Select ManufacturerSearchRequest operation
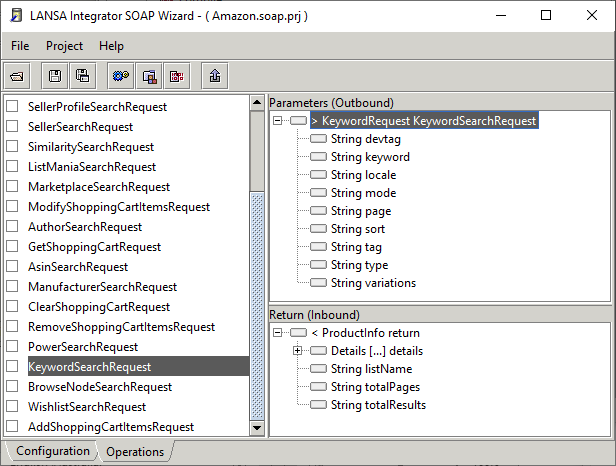Viewport: 616px width, 466px height. pos(103,287)
